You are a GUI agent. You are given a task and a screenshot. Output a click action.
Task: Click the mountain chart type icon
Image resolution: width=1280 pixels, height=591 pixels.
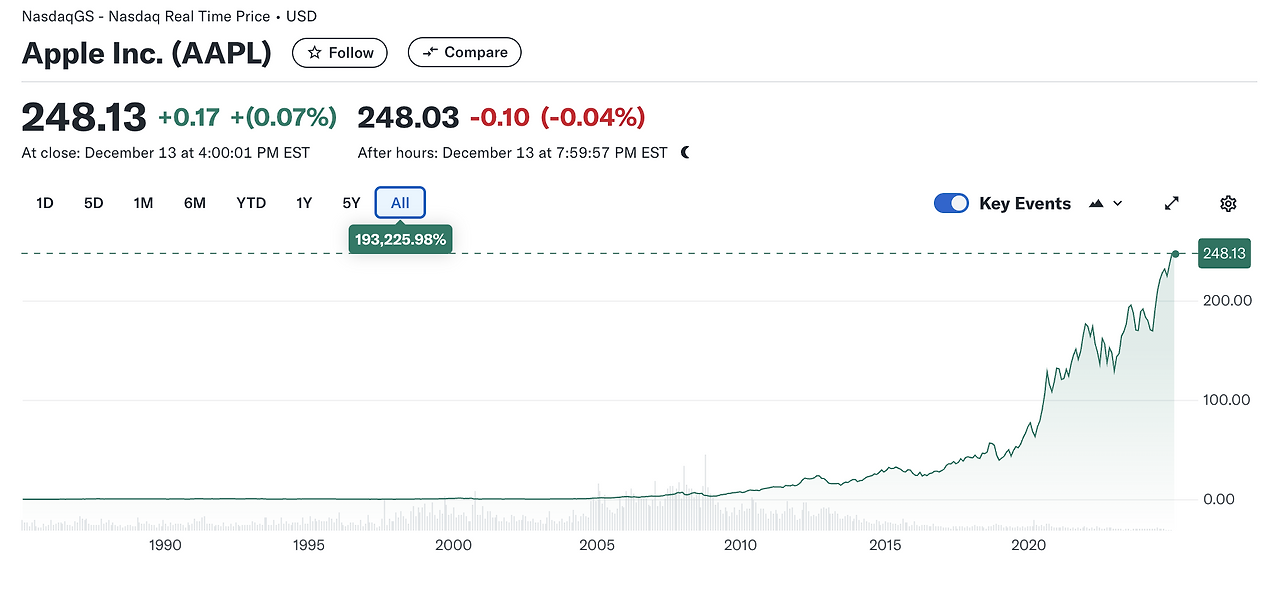tap(1096, 204)
